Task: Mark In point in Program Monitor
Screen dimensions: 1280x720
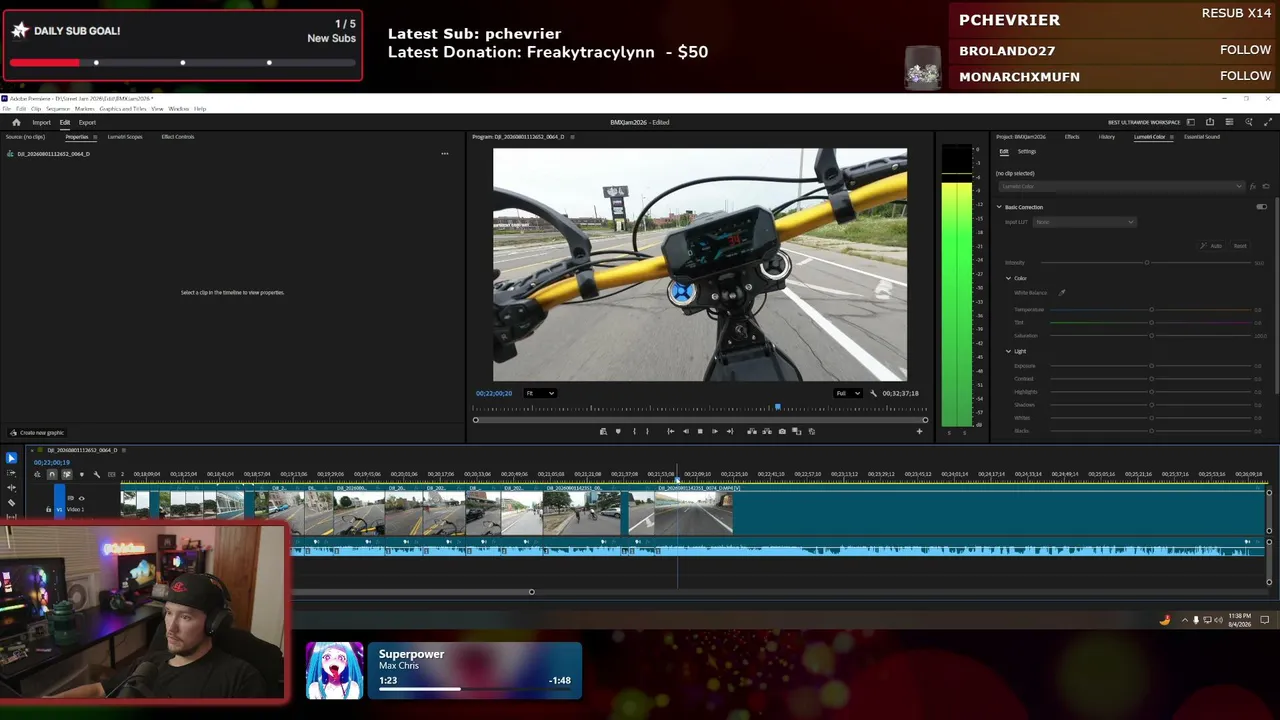Action: click(634, 431)
